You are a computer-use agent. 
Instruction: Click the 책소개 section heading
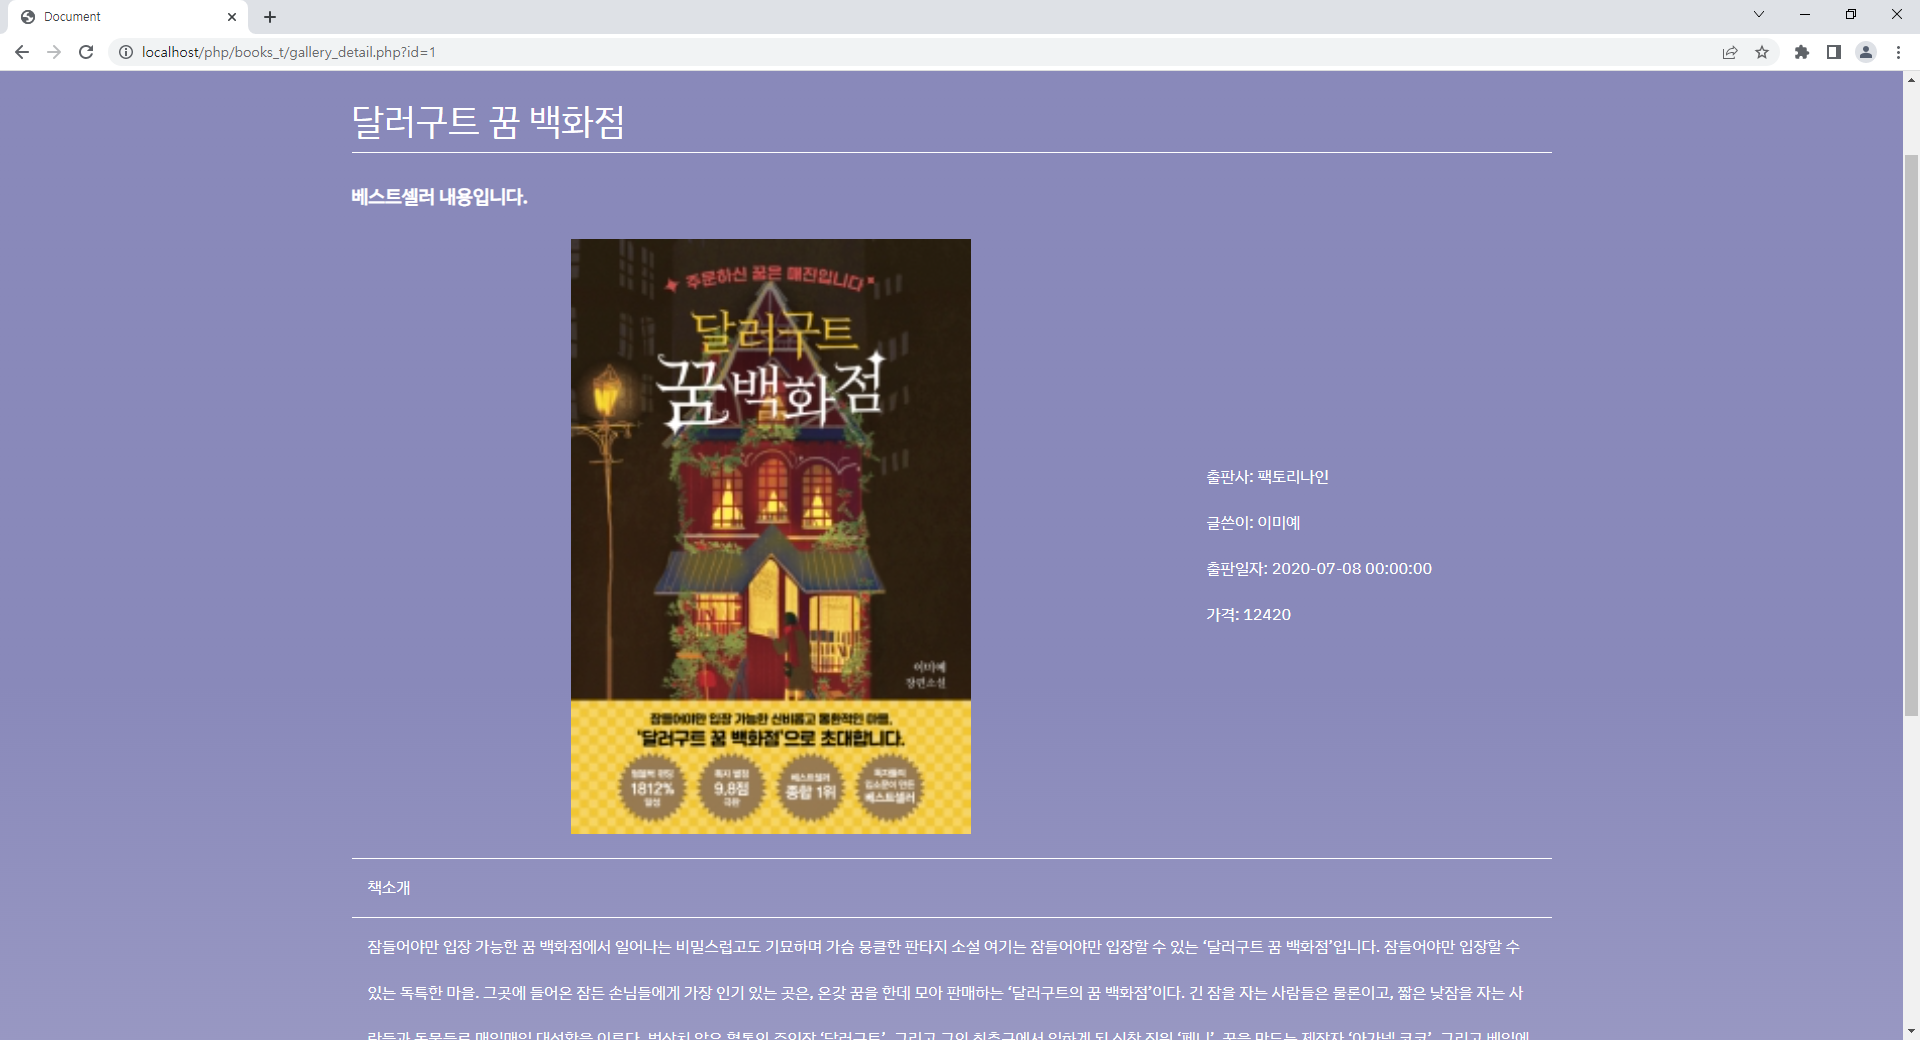[x=389, y=888]
